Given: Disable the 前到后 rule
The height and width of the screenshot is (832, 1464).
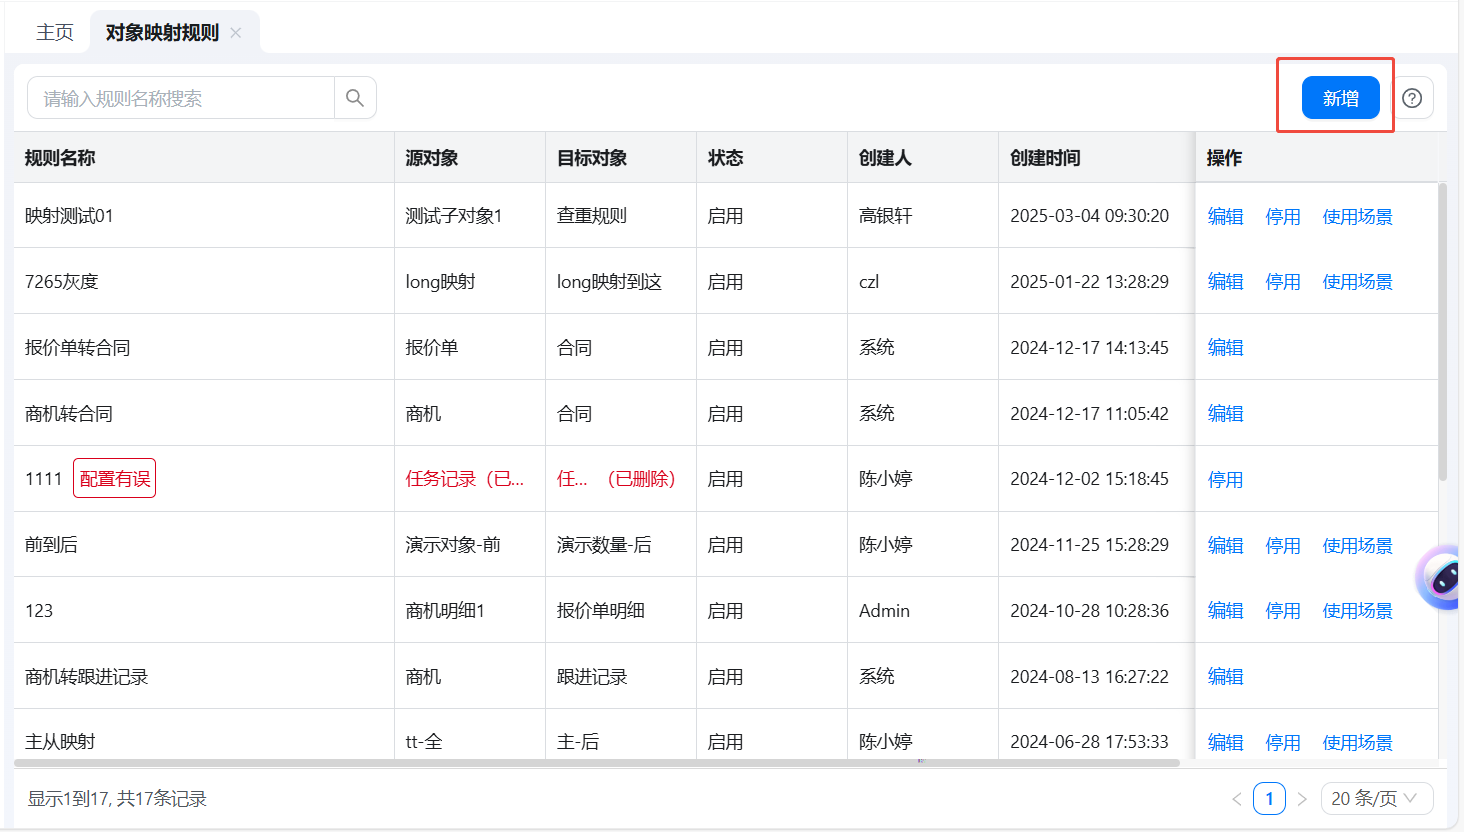Looking at the screenshot, I should click(1283, 546).
